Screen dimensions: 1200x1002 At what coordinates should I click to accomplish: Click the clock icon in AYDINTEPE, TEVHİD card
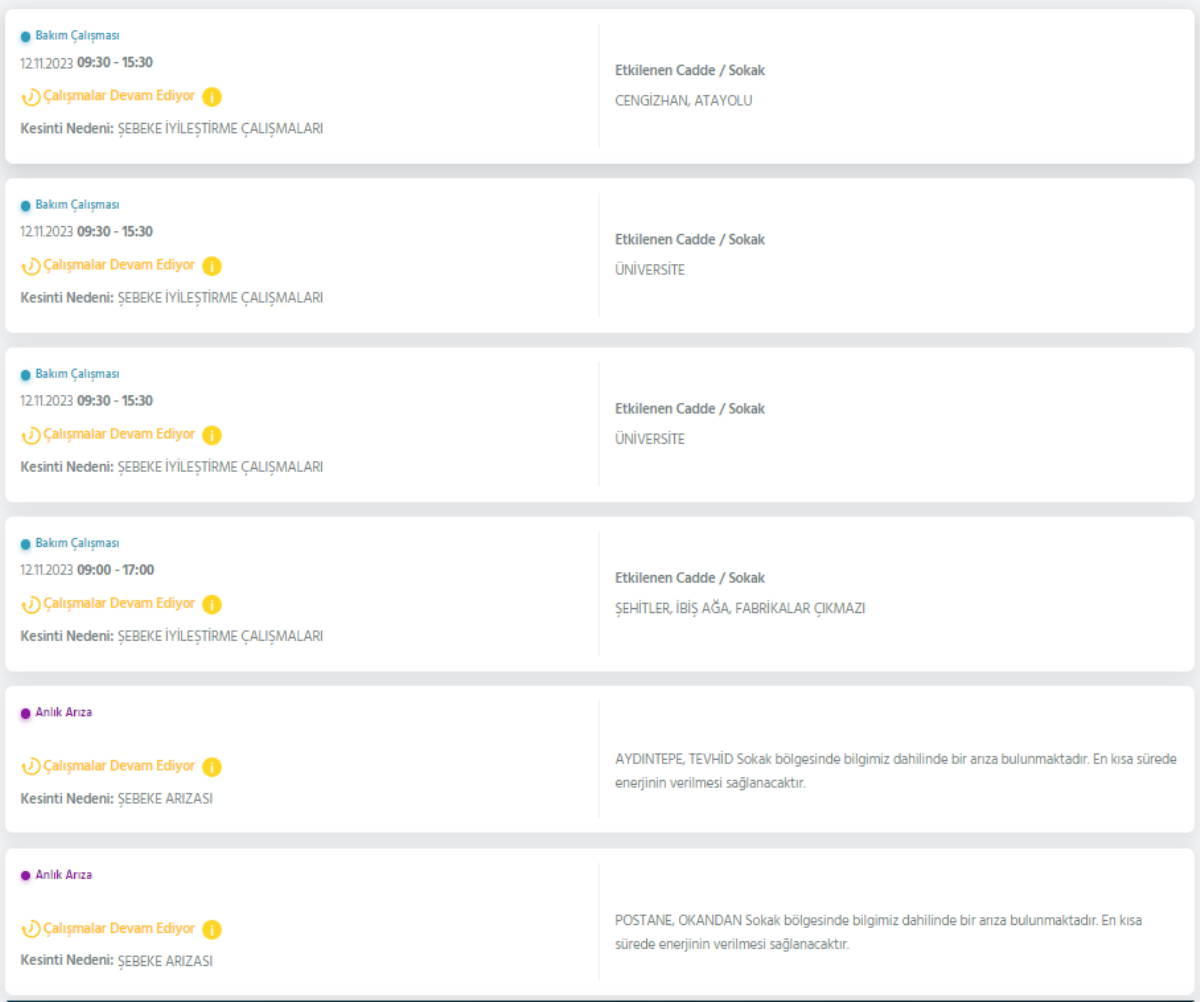[31, 767]
